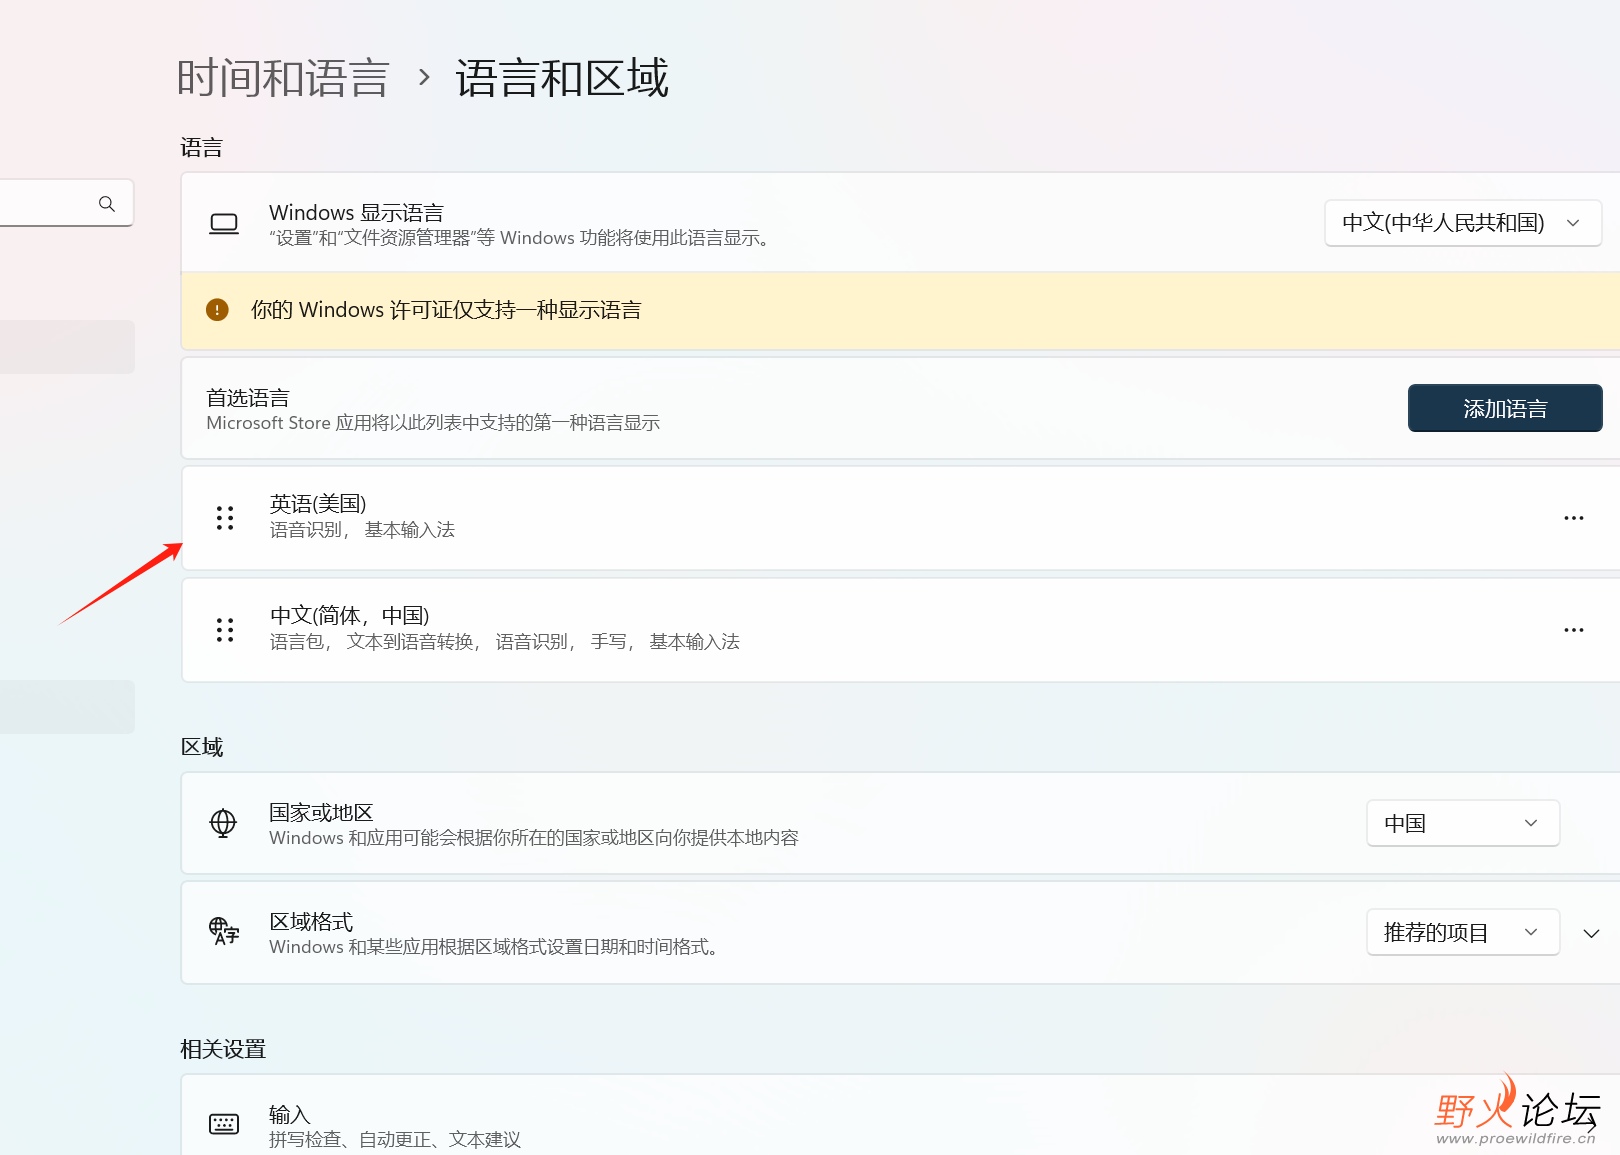Click 语音识别， 基本输入法 description under 英语
The height and width of the screenshot is (1155, 1620).
click(x=362, y=530)
